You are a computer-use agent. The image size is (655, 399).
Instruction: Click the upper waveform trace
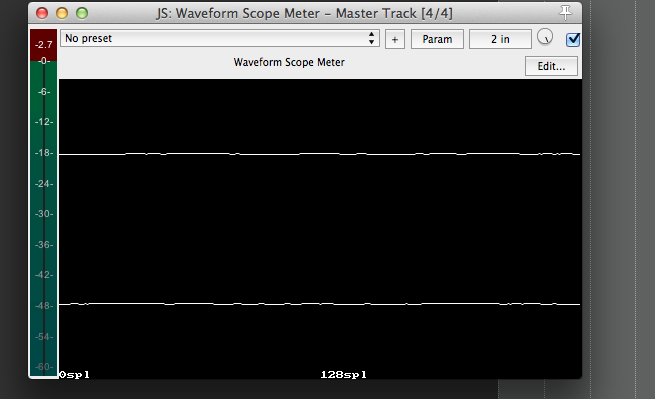tap(320, 154)
